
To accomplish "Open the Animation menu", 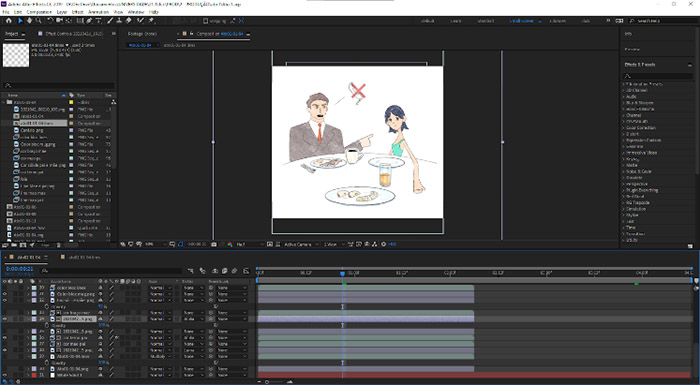I will pyautogui.click(x=99, y=12).
